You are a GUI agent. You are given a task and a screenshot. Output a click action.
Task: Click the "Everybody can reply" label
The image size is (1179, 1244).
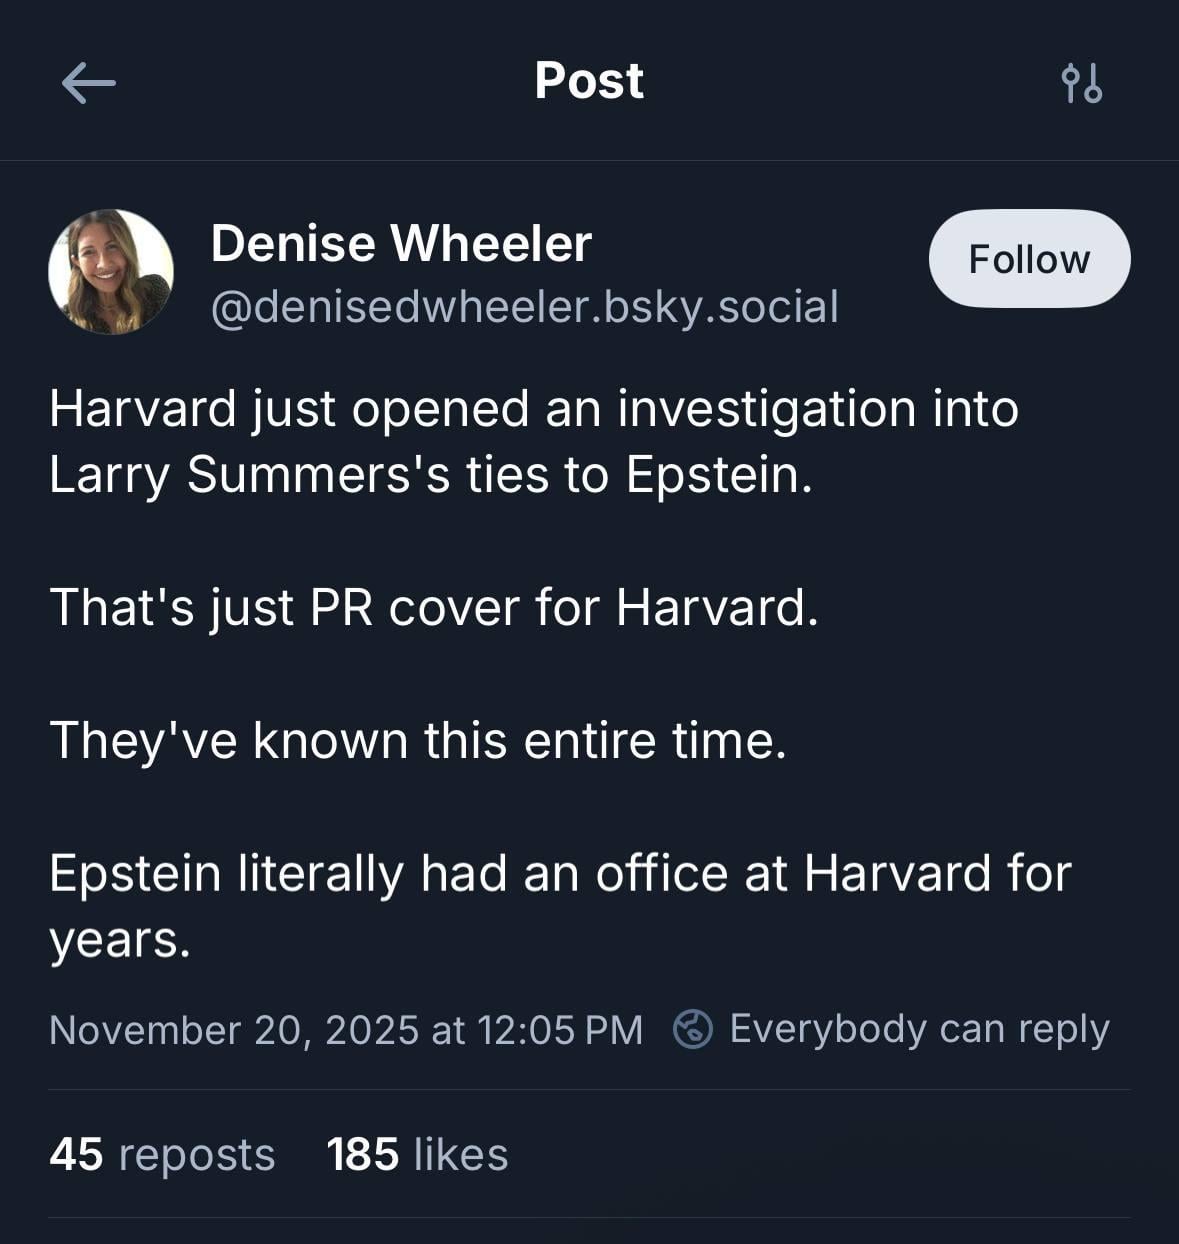tap(919, 1029)
